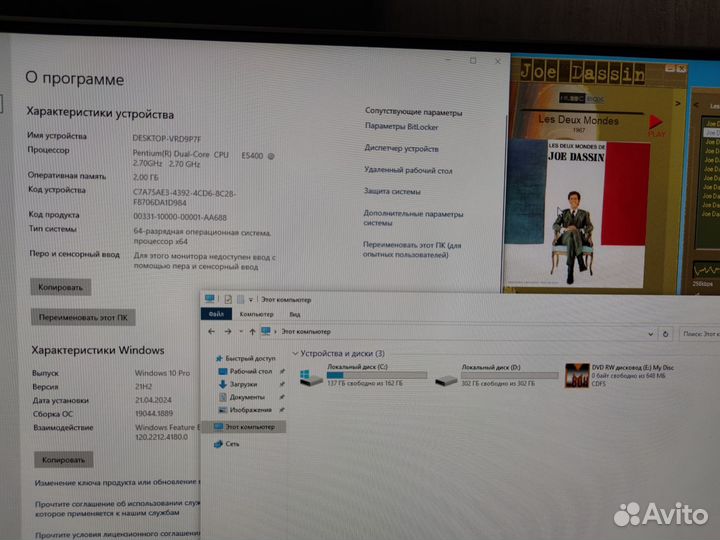
Task: Click the device name 'DESKTOP-VRD9P7F' text
Action: coord(167,138)
